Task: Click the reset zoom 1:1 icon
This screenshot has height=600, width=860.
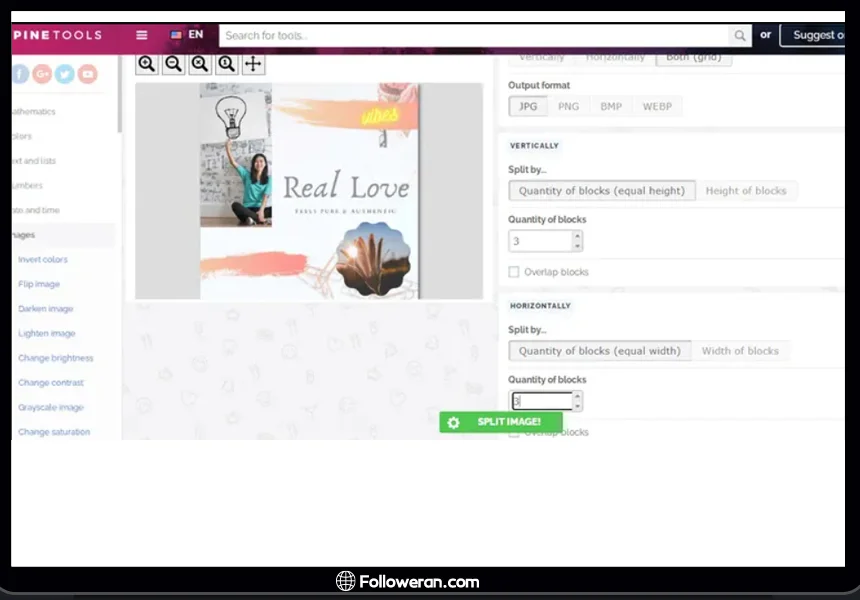Action: pos(226,64)
